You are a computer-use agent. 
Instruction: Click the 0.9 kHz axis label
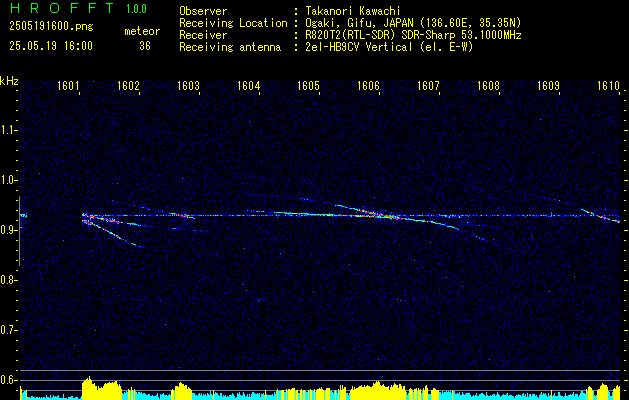8,230
